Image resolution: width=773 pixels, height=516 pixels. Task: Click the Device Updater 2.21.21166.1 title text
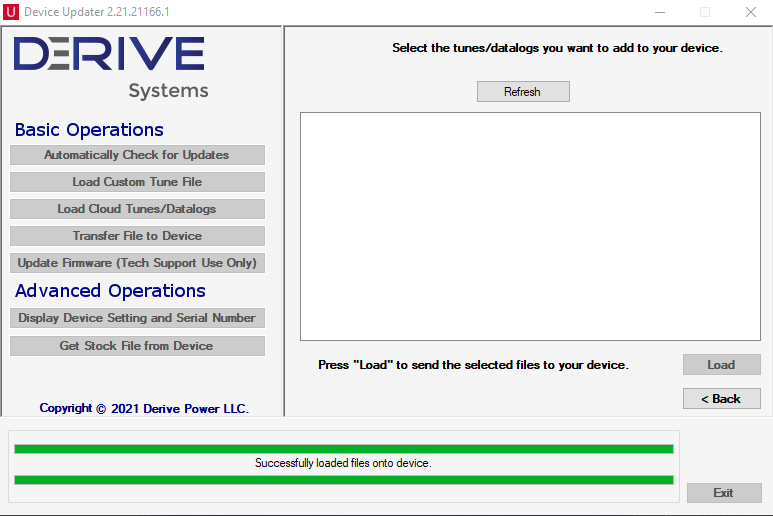click(x=97, y=12)
